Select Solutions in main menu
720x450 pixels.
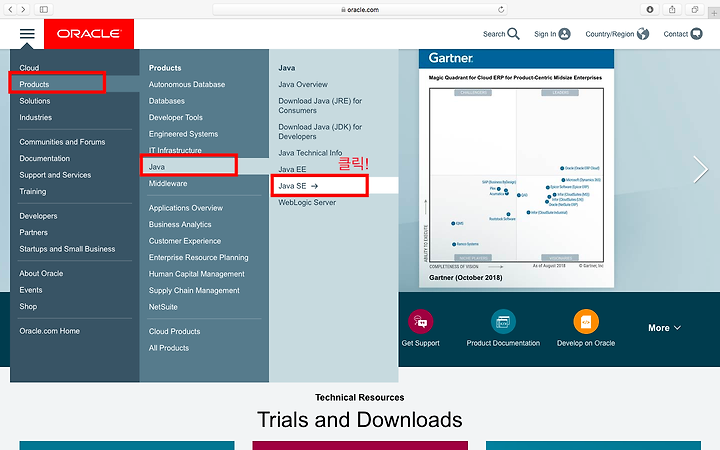(35, 101)
